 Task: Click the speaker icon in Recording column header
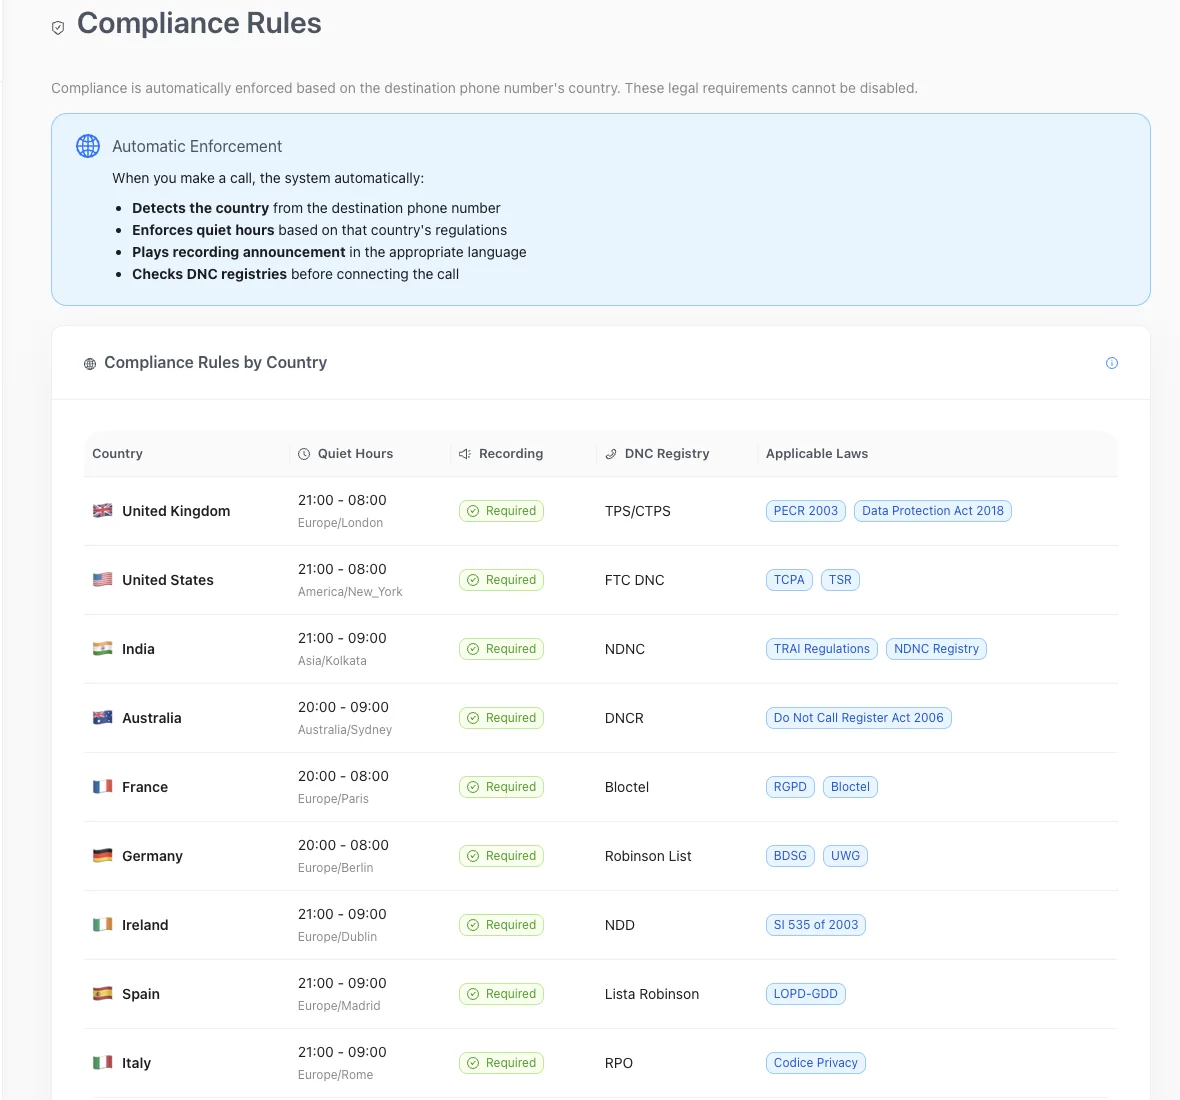tap(465, 454)
